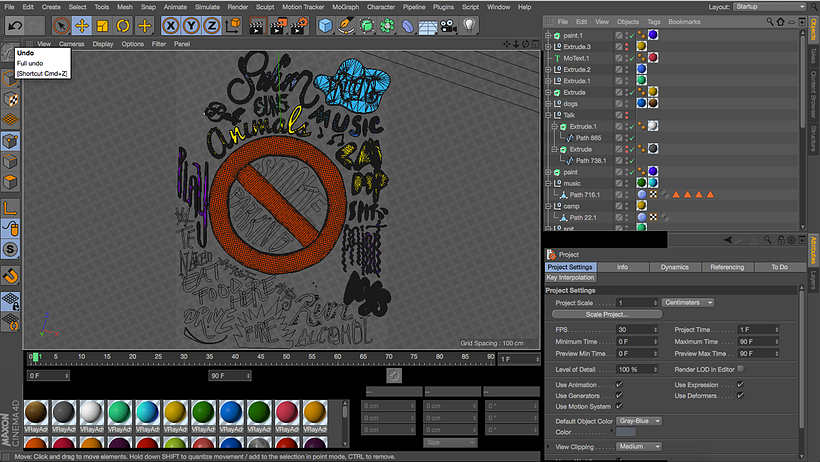The height and width of the screenshot is (462, 820).
Task: Select Path 865 in object list
Action: coord(588,138)
